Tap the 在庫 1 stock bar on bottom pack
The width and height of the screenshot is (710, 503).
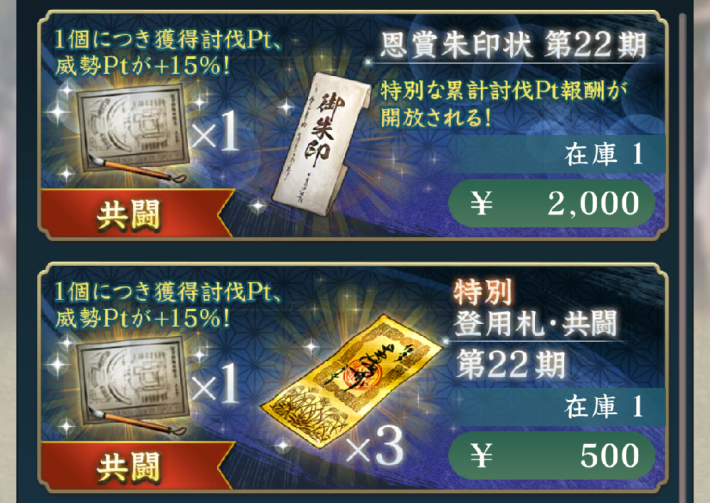pyautogui.click(x=557, y=407)
